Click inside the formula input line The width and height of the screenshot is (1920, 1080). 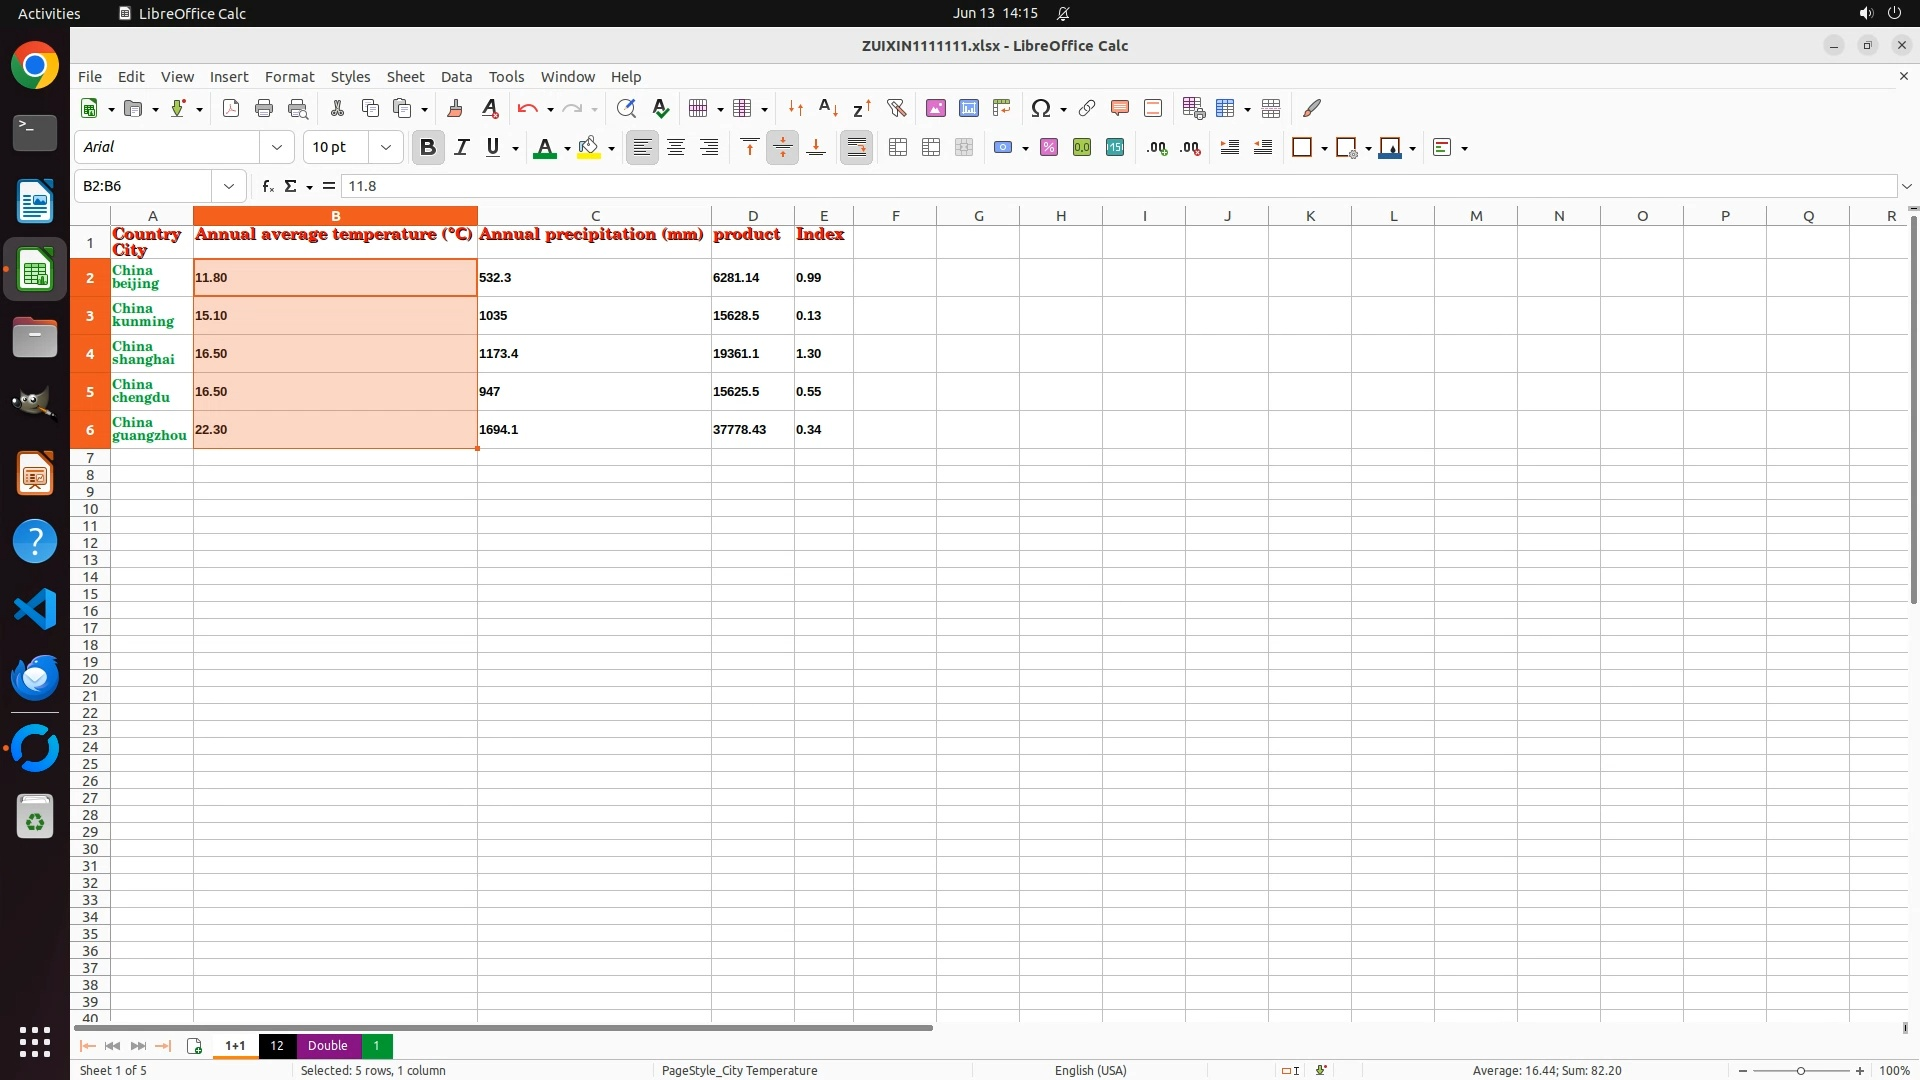[x=1100, y=186]
